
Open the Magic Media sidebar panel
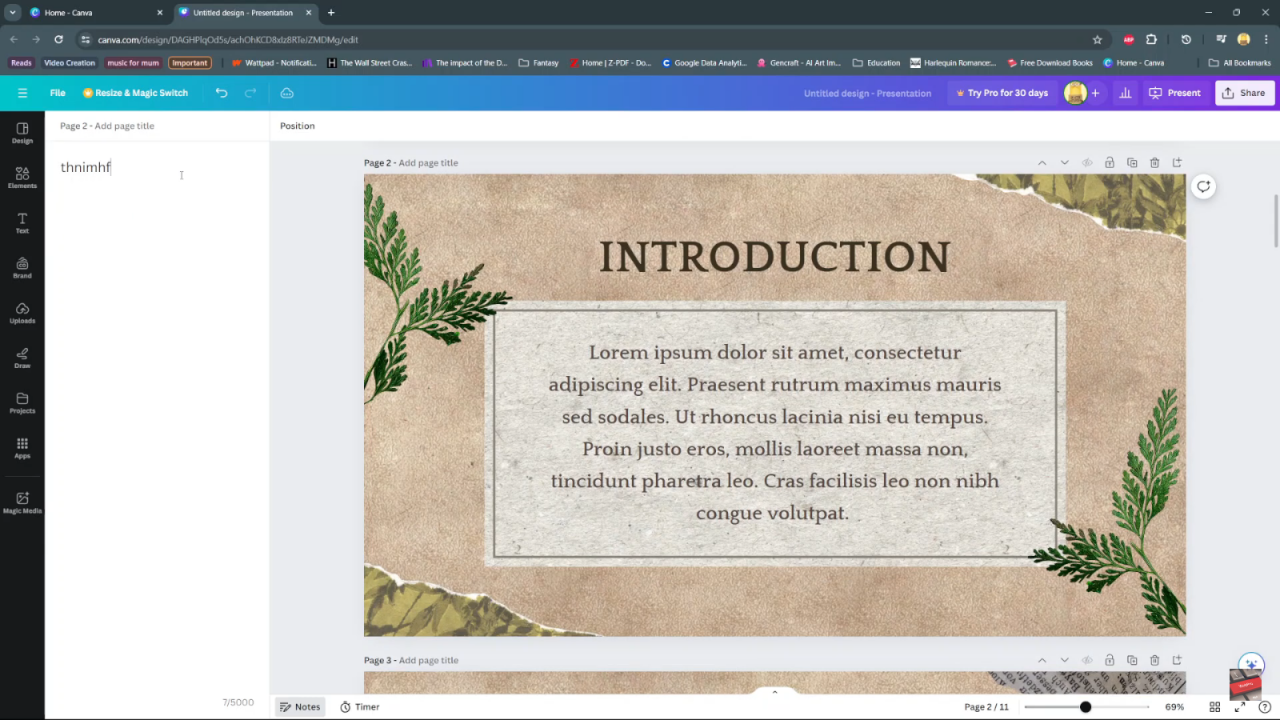(22, 503)
